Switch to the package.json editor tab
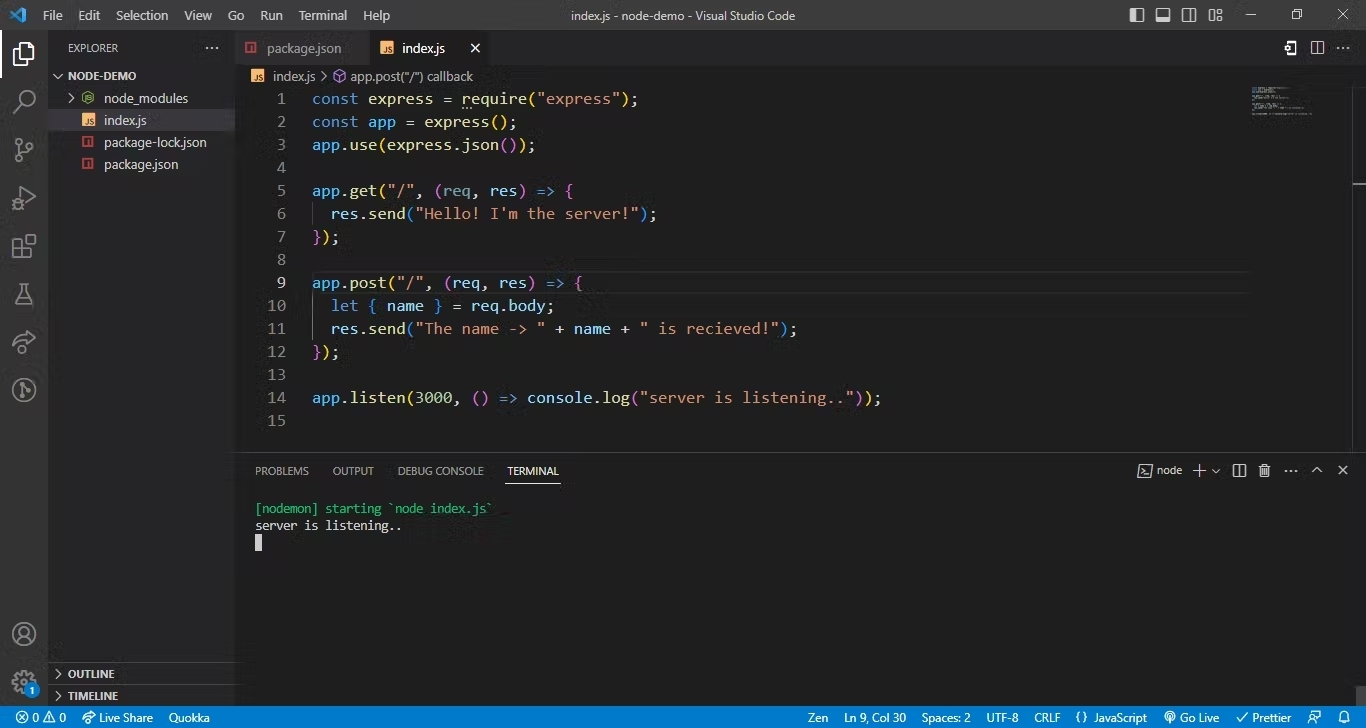 [x=303, y=48]
